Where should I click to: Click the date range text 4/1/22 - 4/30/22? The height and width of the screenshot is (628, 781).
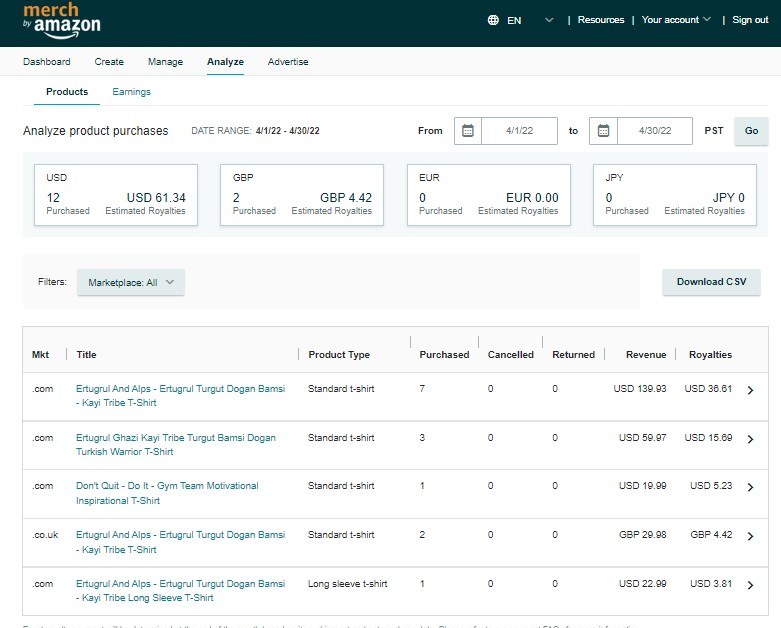(287, 131)
